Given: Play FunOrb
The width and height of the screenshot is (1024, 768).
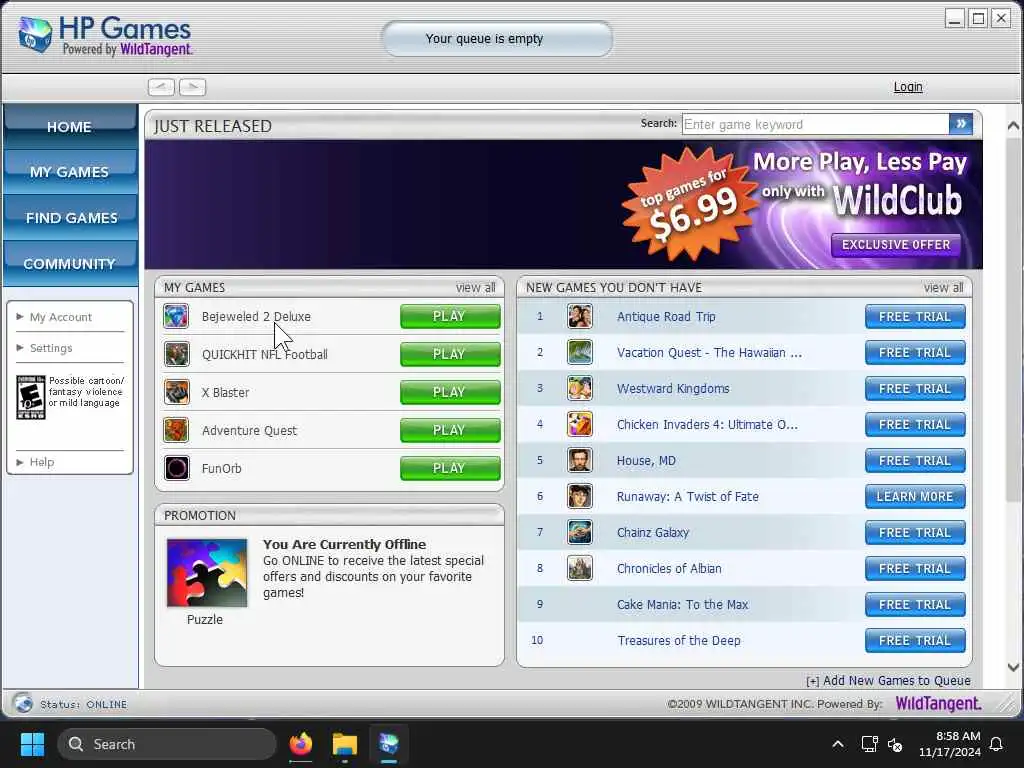Looking at the screenshot, I should tap(450, 468).
